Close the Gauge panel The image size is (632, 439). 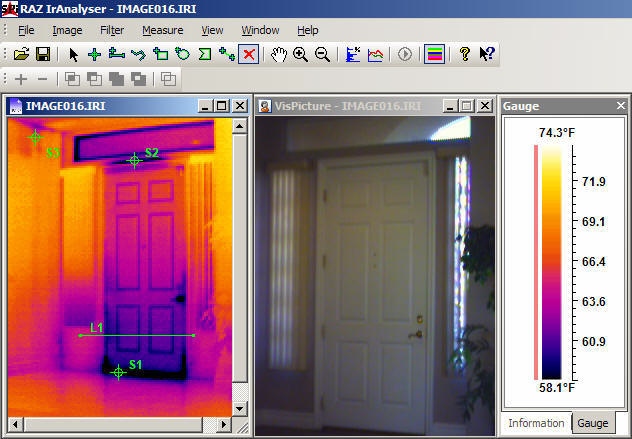tap(620, 105)
